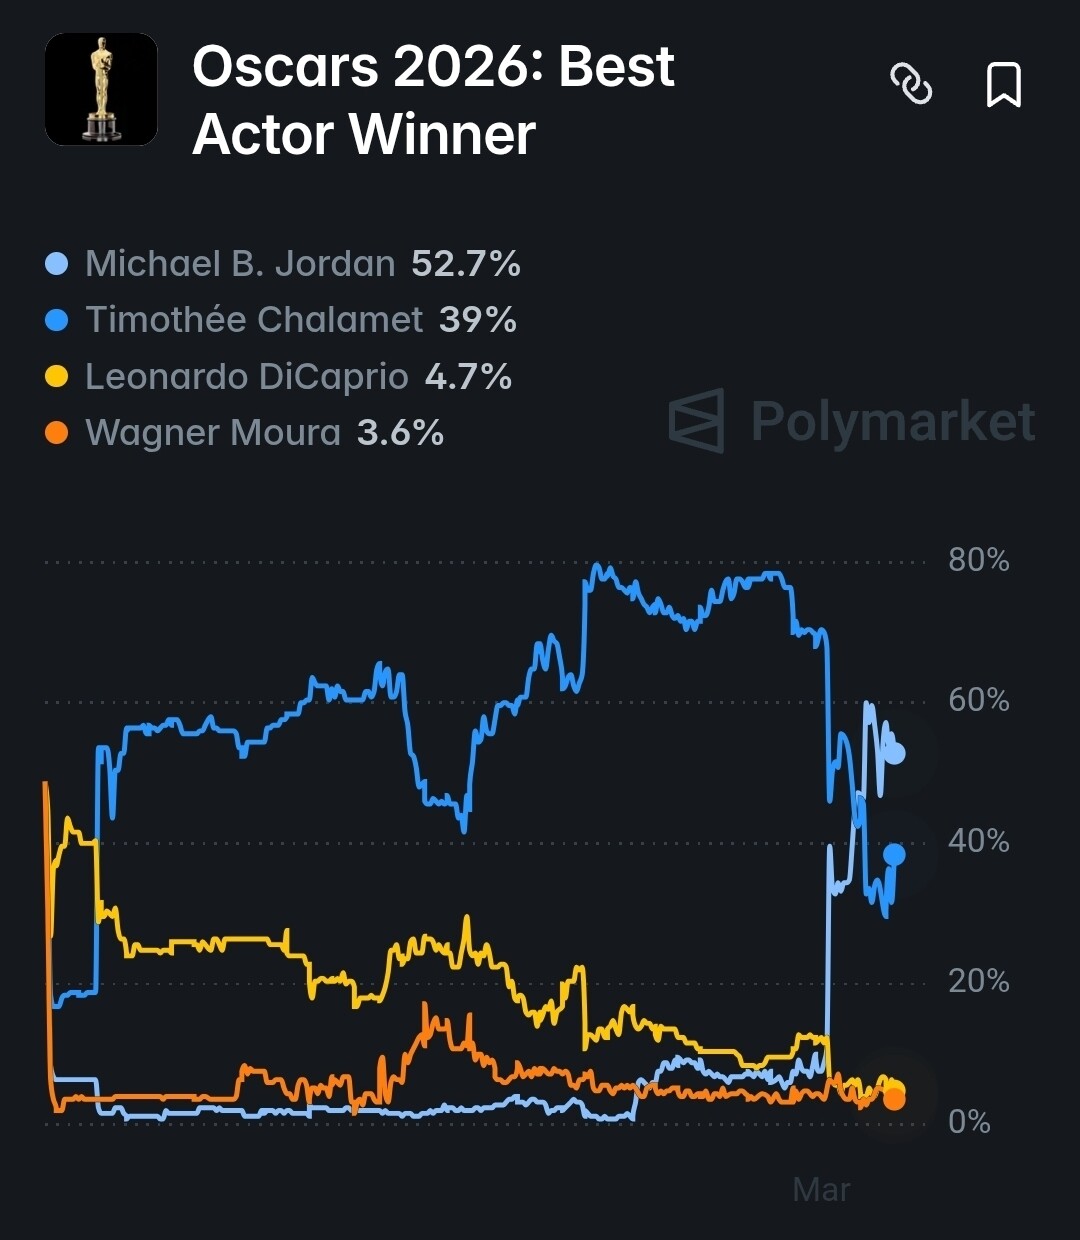The height and width of the screenshot is (1240, 1080).
Task: Click Michael B. Jordan's chart endpoint marker
Action: point(895,754)
